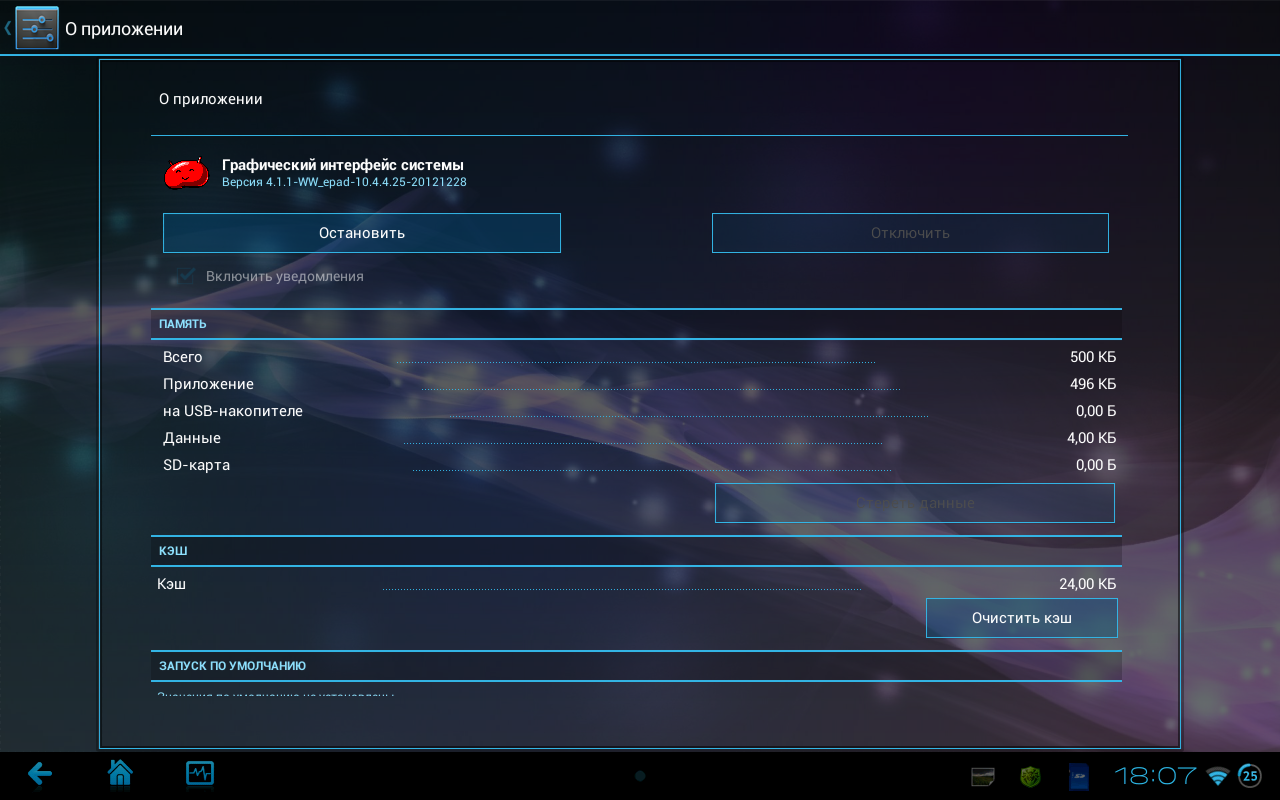
Task: Tap the blue SD card notification icon
Action: pos(1078,776)
